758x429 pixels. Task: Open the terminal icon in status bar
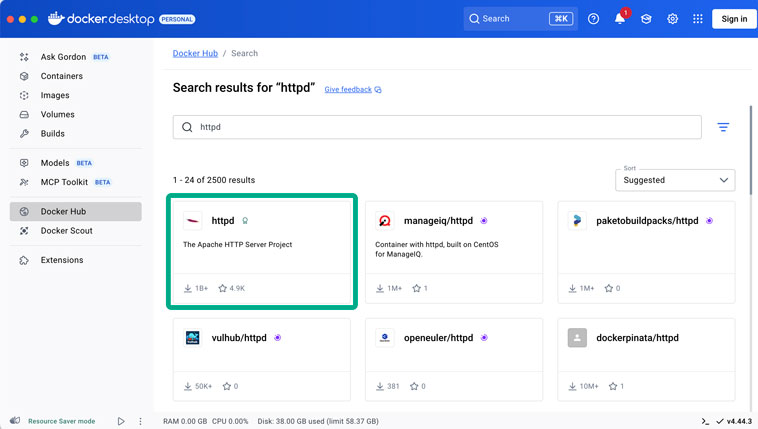[705, 421]
